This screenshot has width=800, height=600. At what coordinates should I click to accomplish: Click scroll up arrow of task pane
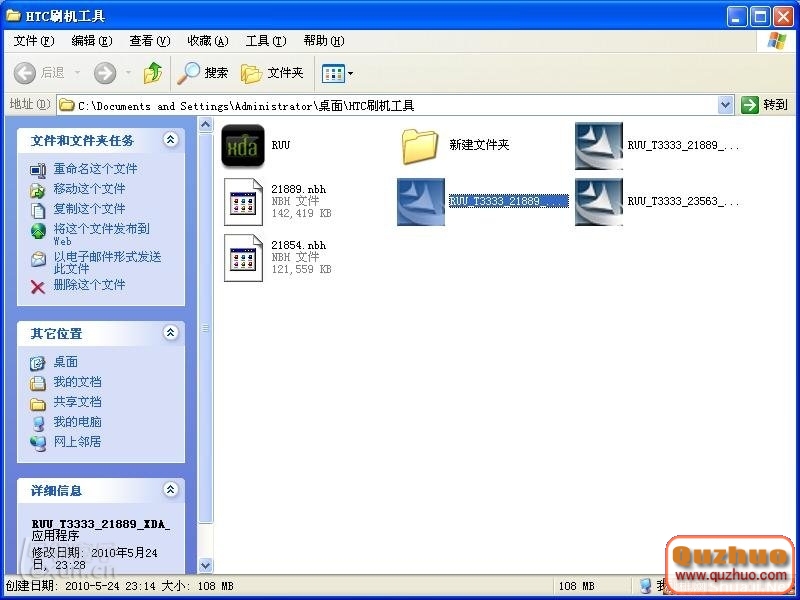click(205, 124)
